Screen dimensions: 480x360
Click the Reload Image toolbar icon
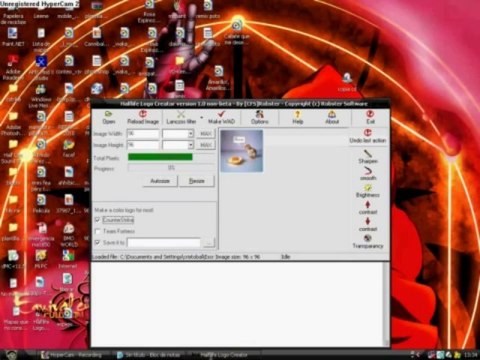pyautogui.click(x=143, y=117)
